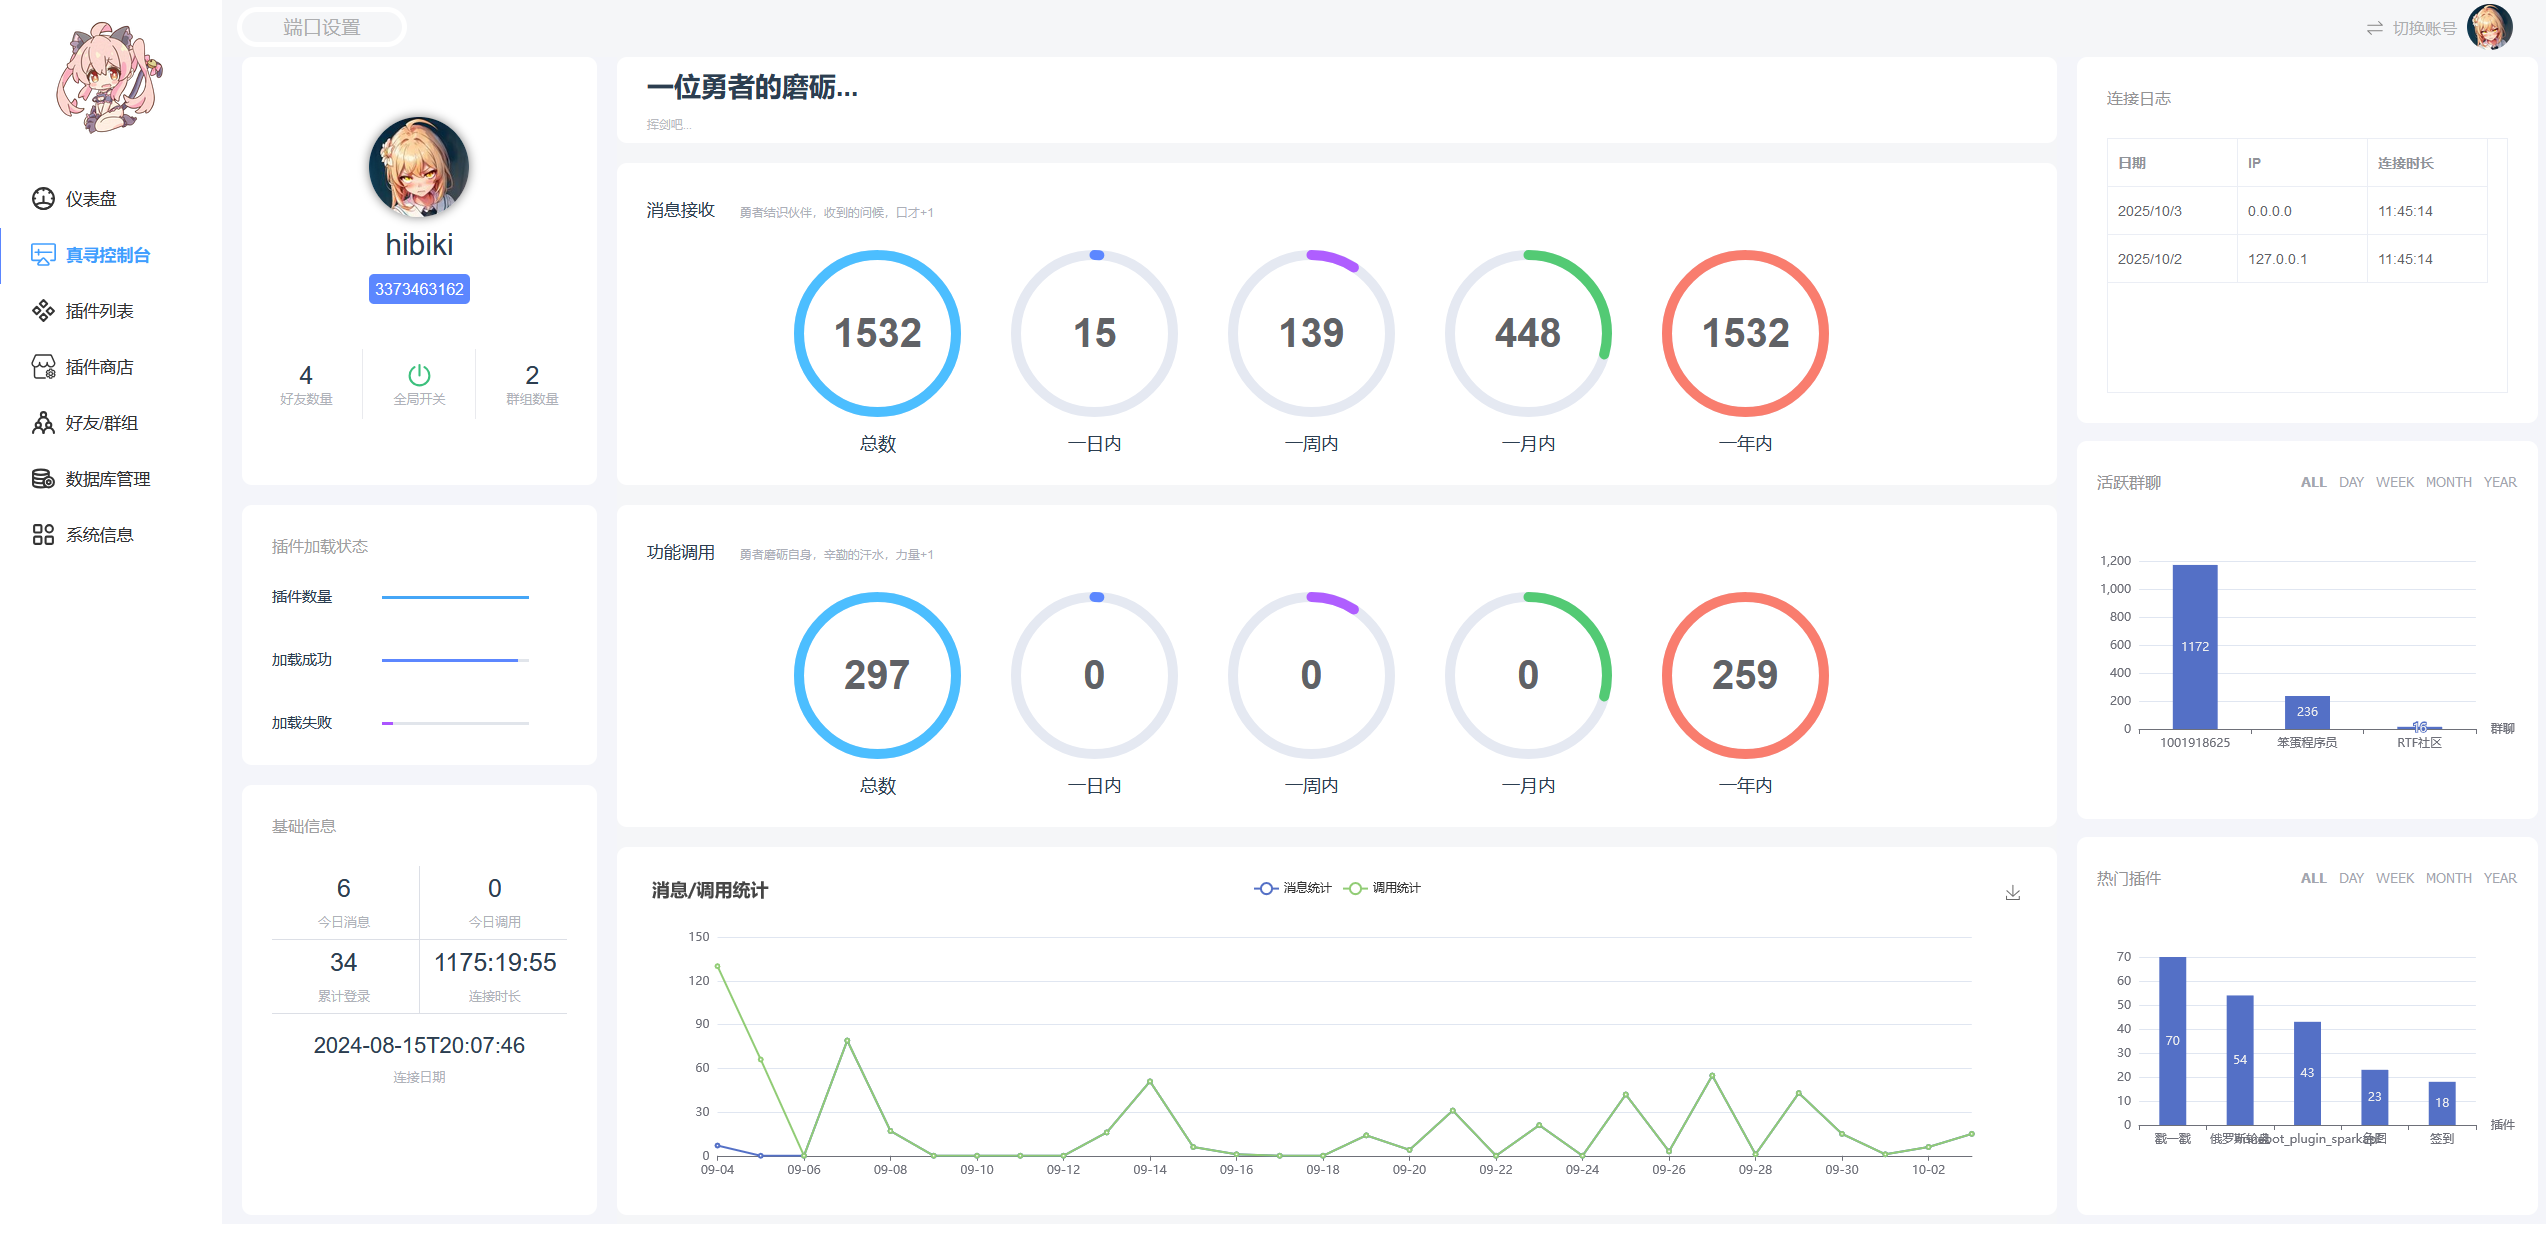Open the 系统信息 page
The image size is (2546, 1247).
[x=99, y=534]
